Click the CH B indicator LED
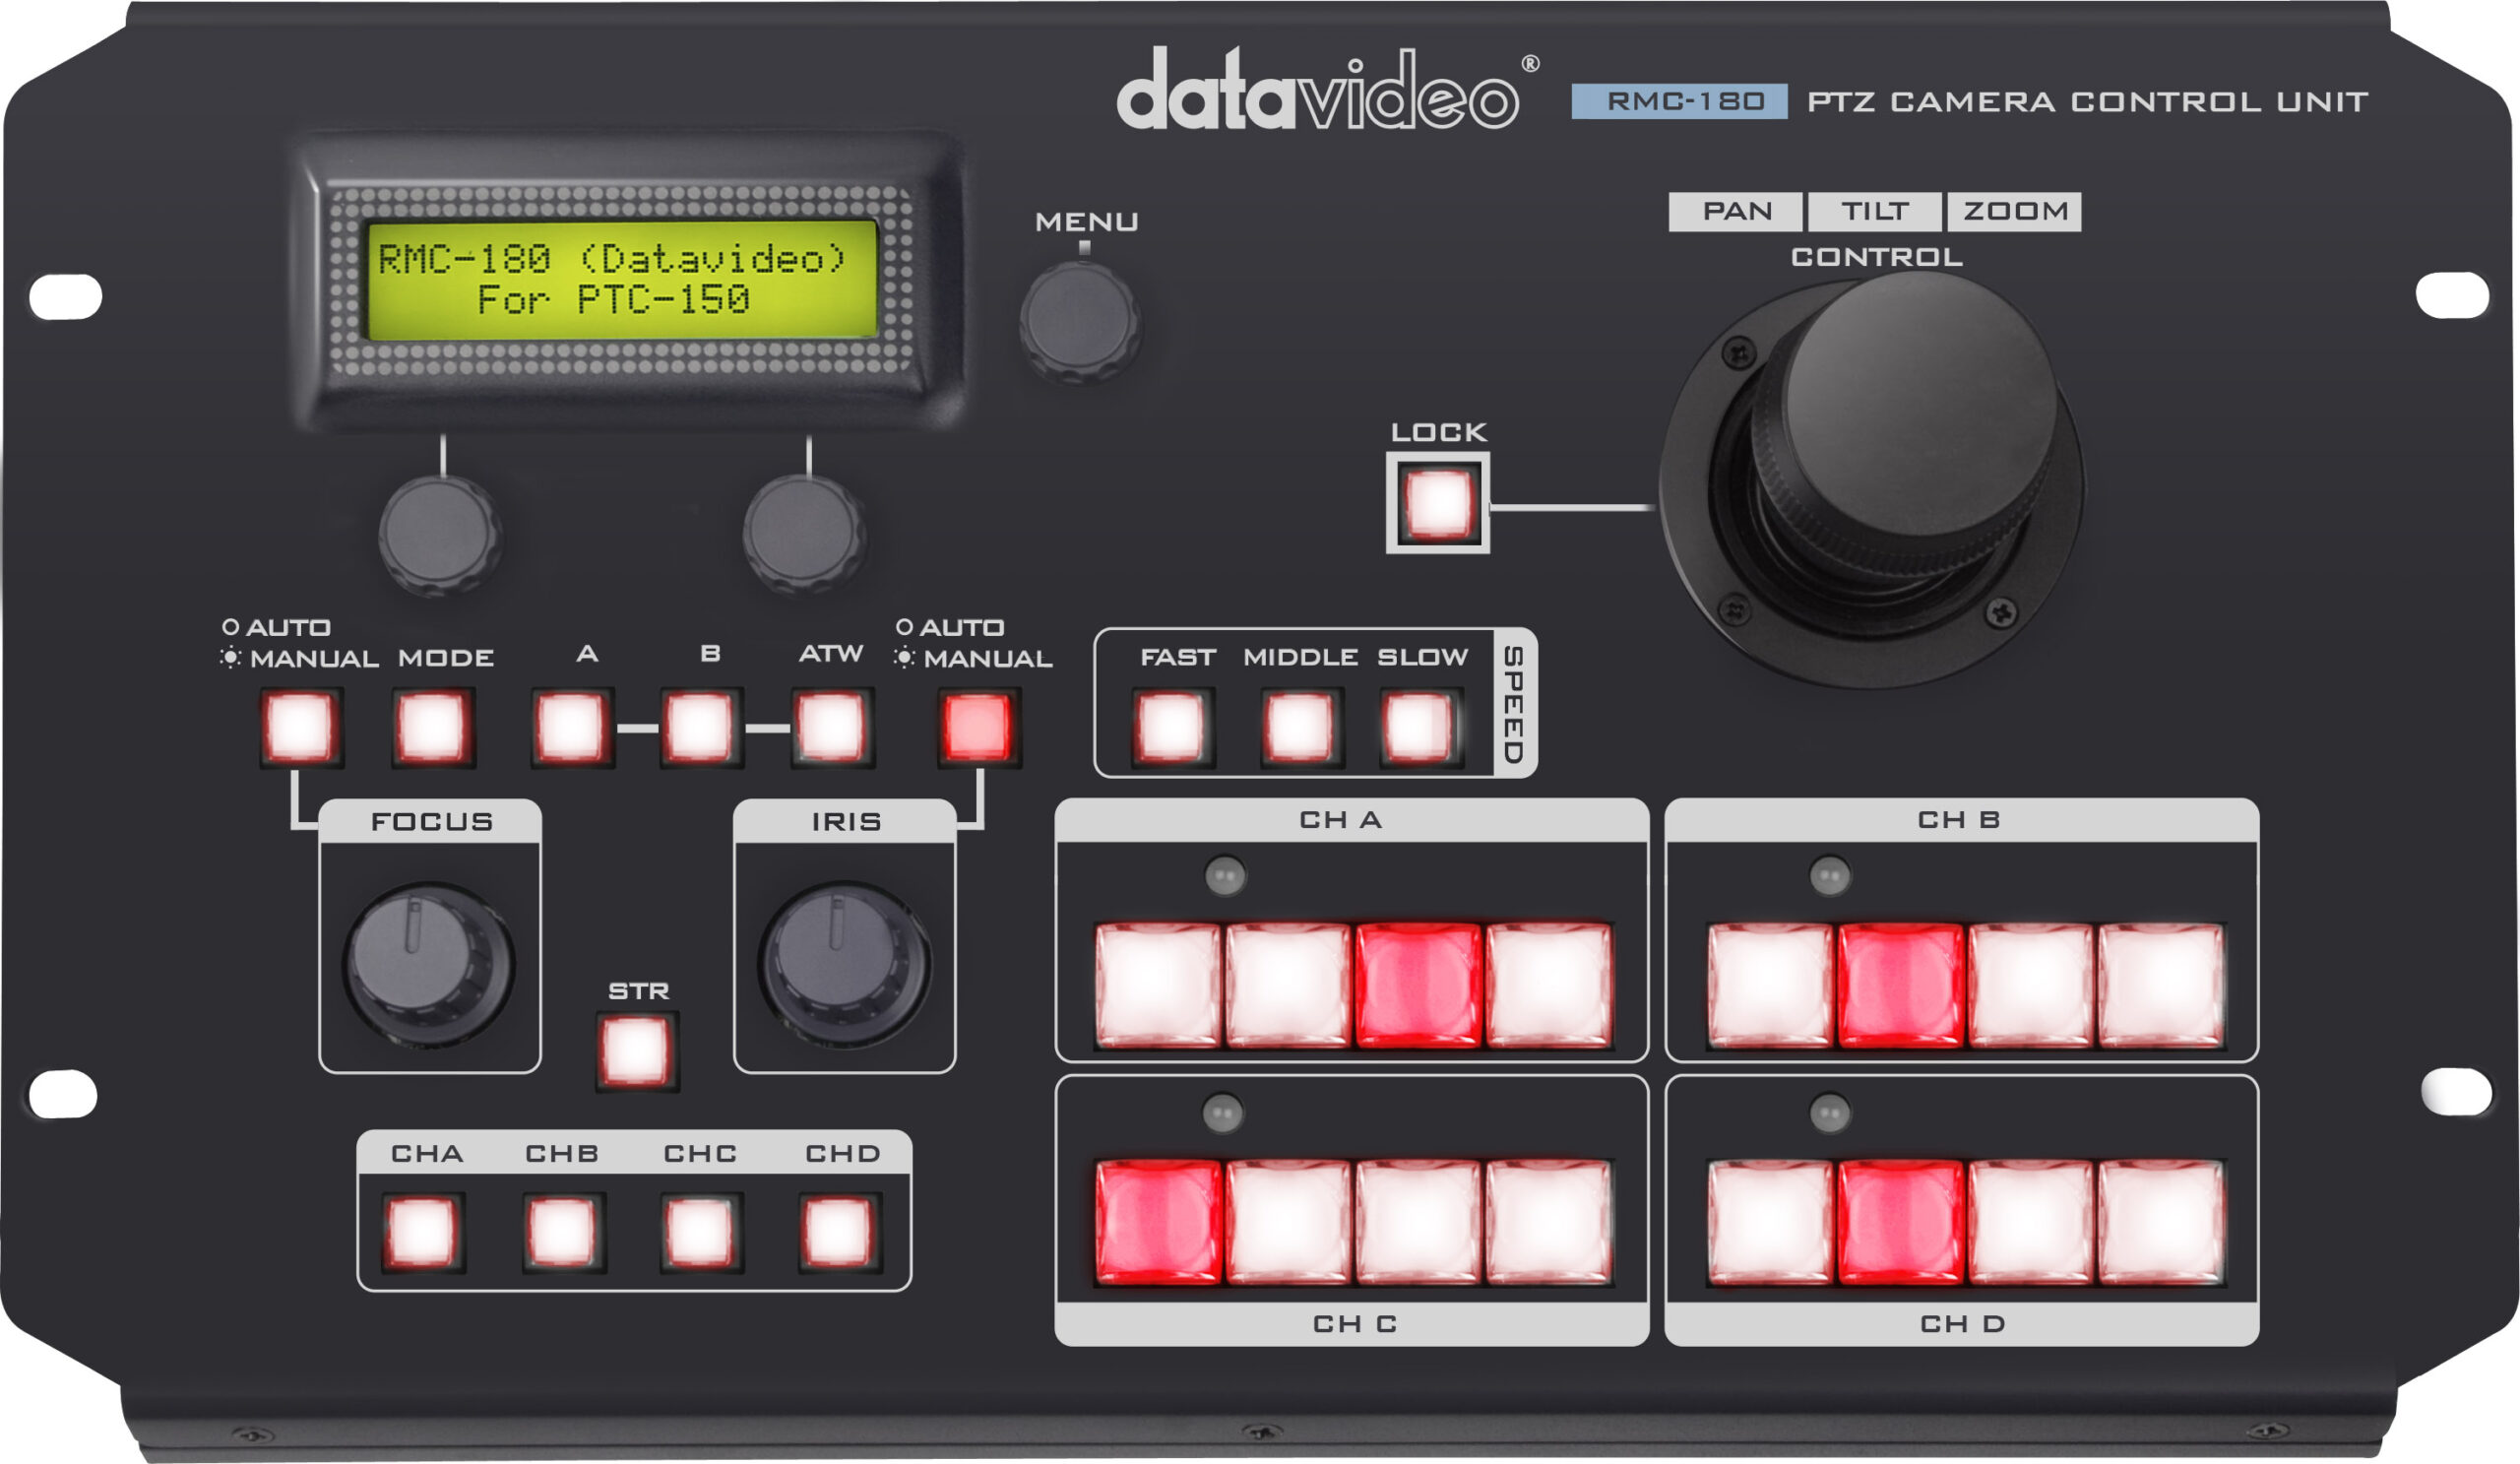The width and height of the screenshot is (2520, 1464). coord(1830,876)
